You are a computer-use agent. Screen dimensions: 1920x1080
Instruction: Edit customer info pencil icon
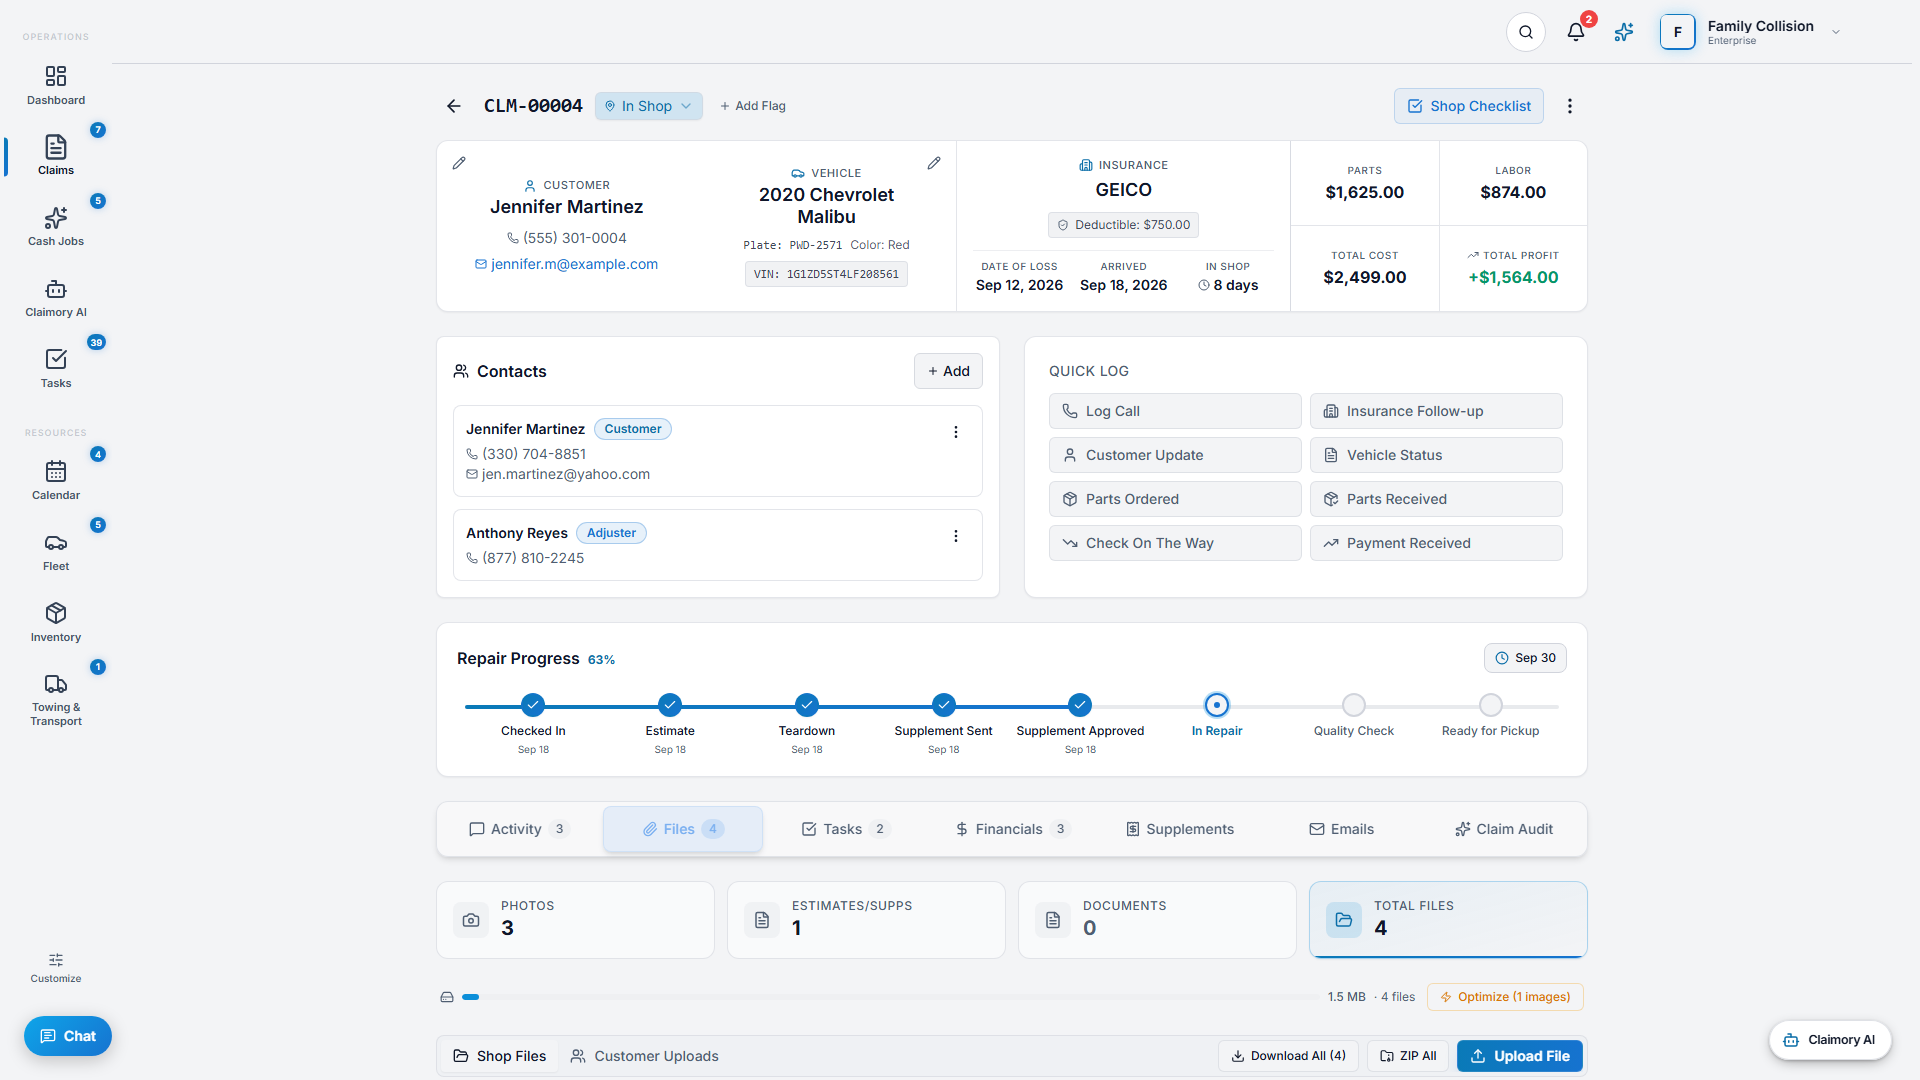point(459,163)
